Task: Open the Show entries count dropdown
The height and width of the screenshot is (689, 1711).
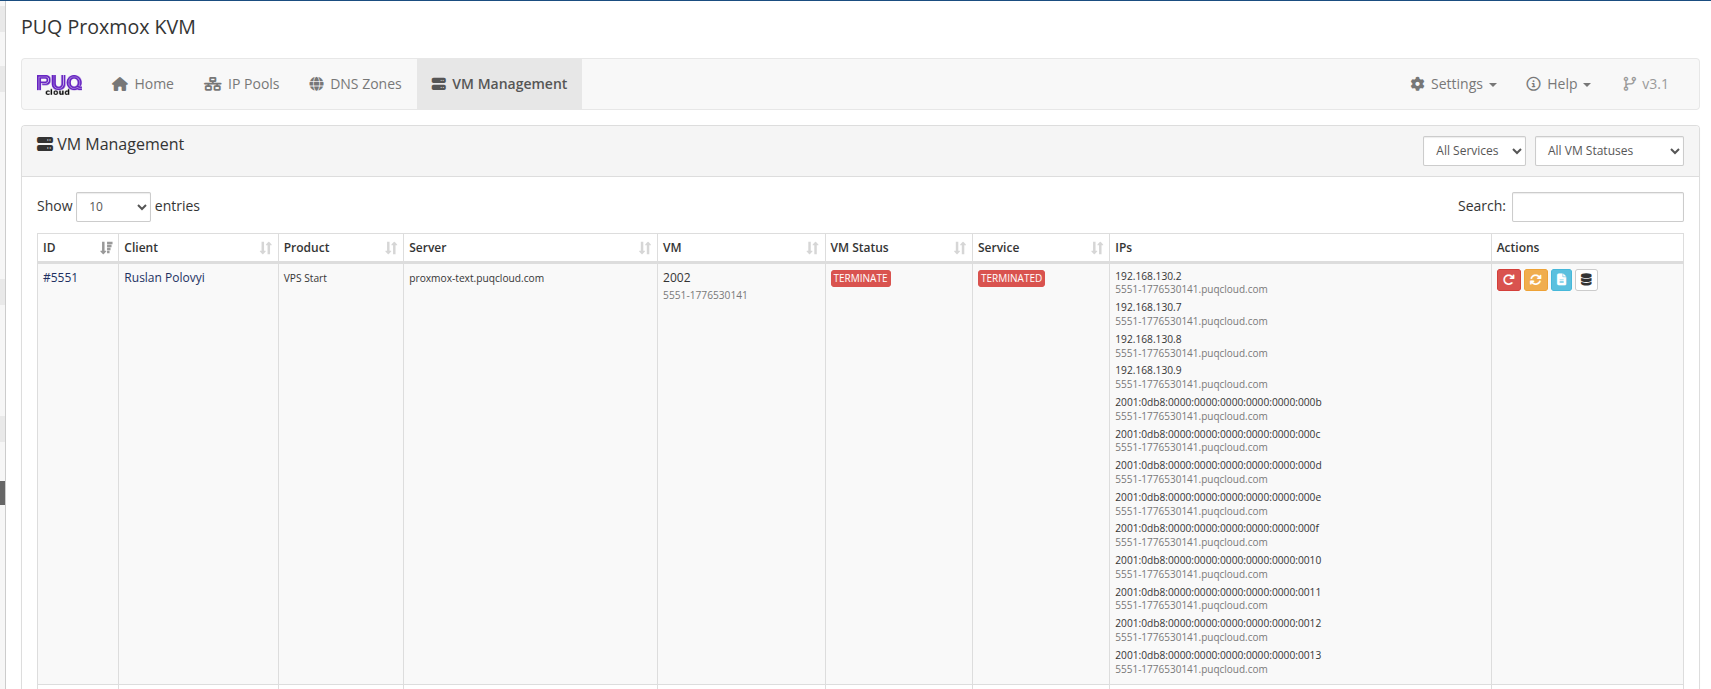Action: tap(113, 207)
